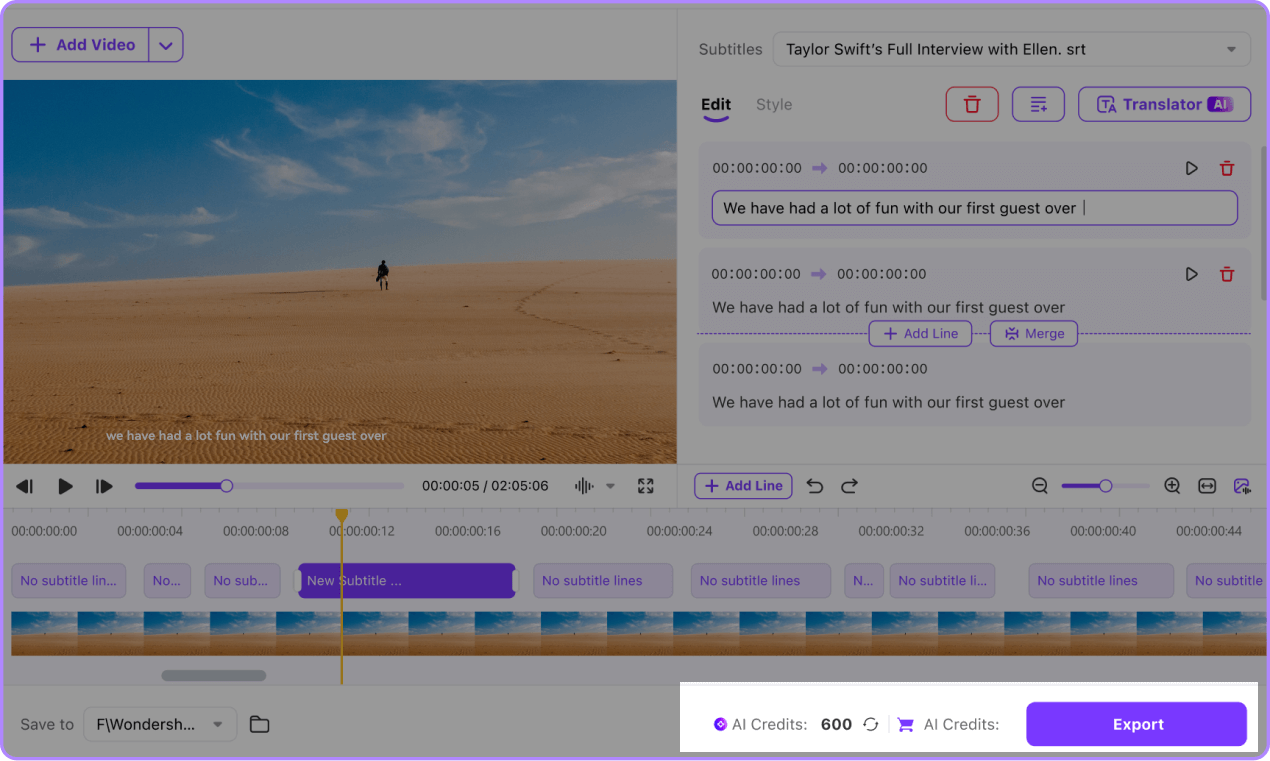1270x761 pixels.
Task: Open the waveform display options dropdown
Action: point(608,486)
